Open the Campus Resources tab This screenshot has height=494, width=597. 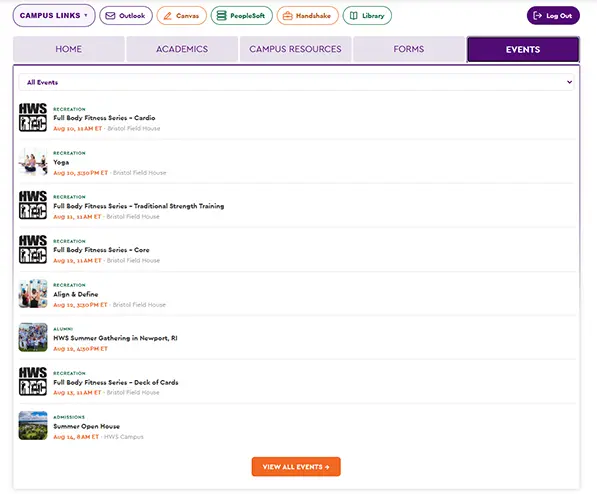coord(295,49)
